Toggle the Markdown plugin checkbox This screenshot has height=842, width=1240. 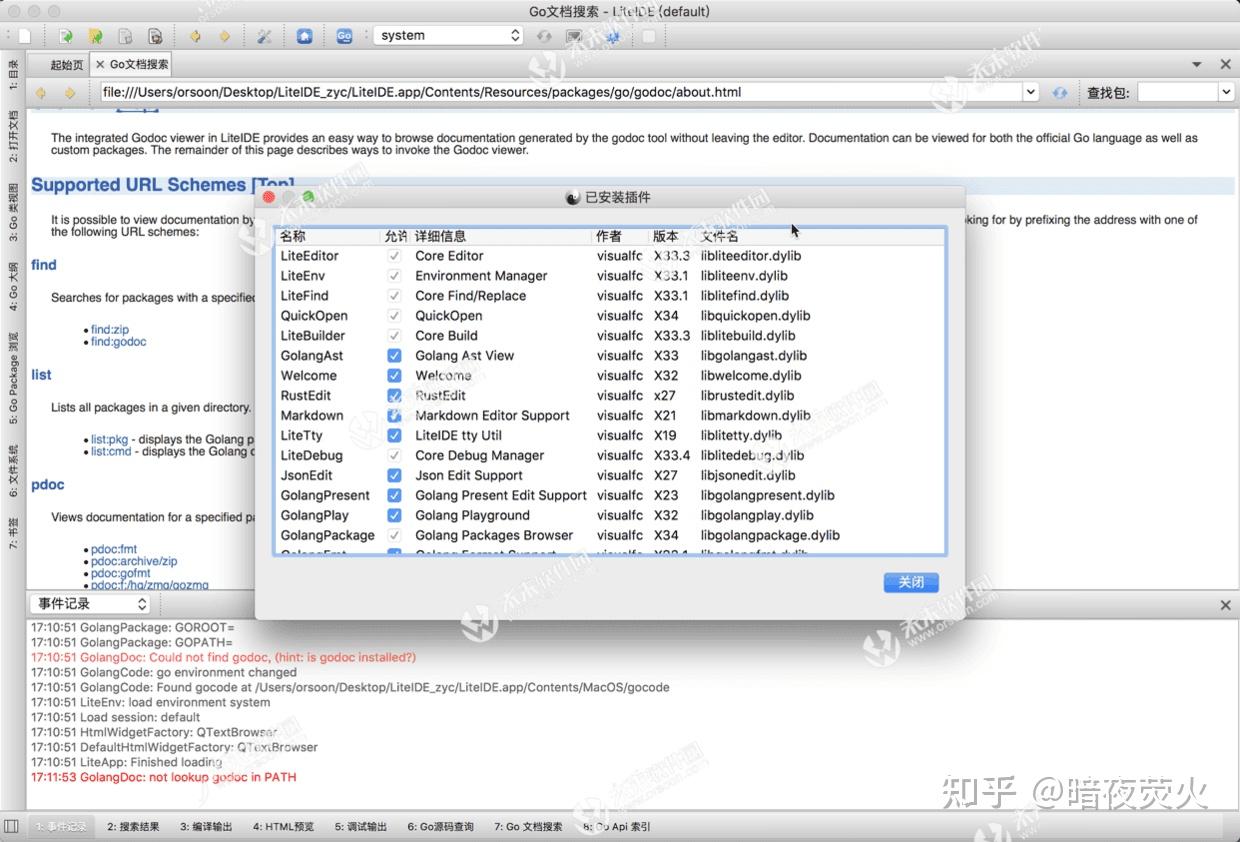(394, 416)
